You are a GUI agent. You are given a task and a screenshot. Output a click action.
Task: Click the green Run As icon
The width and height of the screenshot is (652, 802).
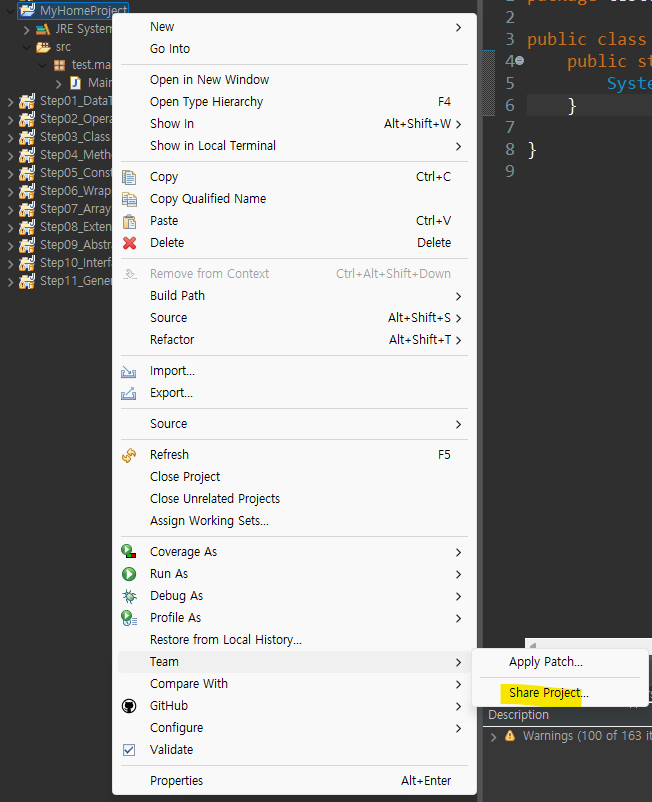pos(129,574)
